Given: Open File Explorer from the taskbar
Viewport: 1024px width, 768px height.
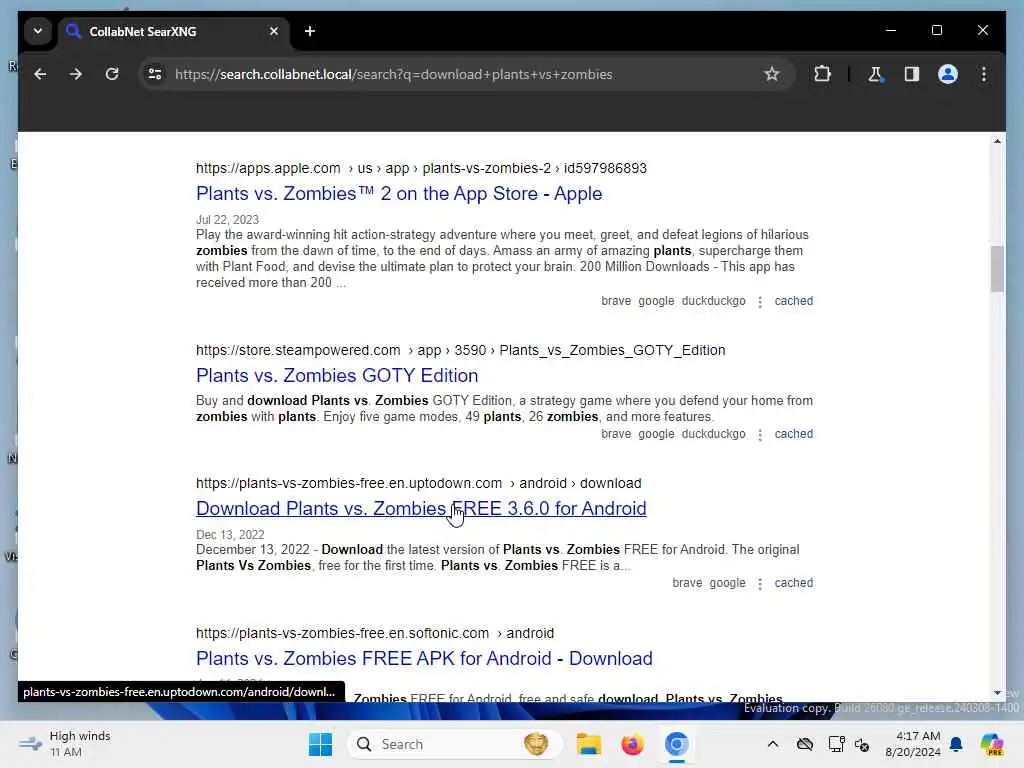Looking at the screenshot, I should click(588, 744).
